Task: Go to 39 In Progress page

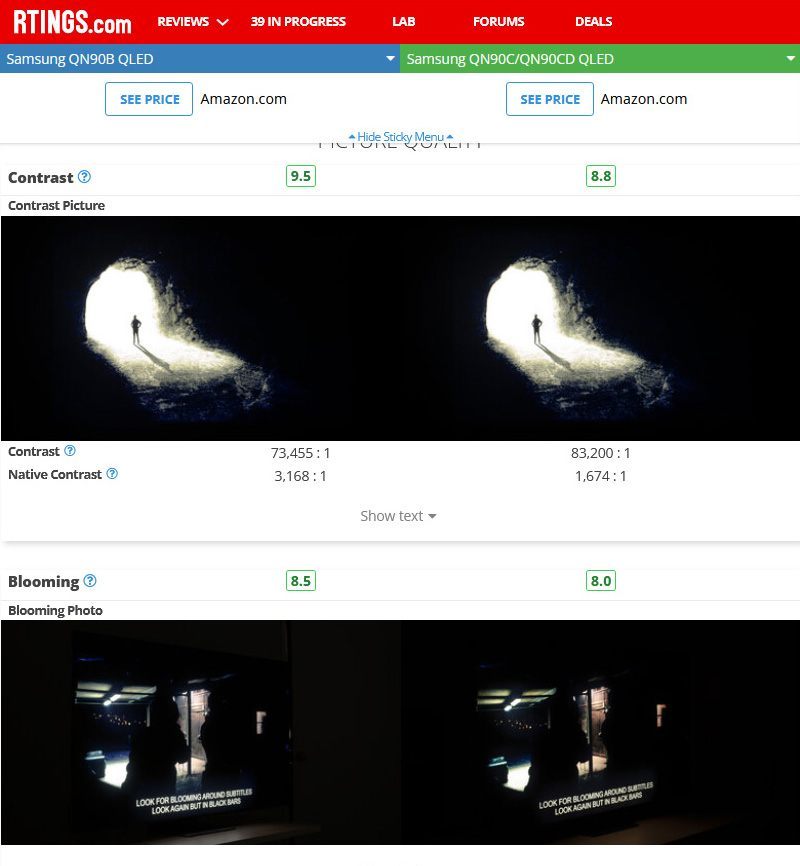Action: (298, 22)
